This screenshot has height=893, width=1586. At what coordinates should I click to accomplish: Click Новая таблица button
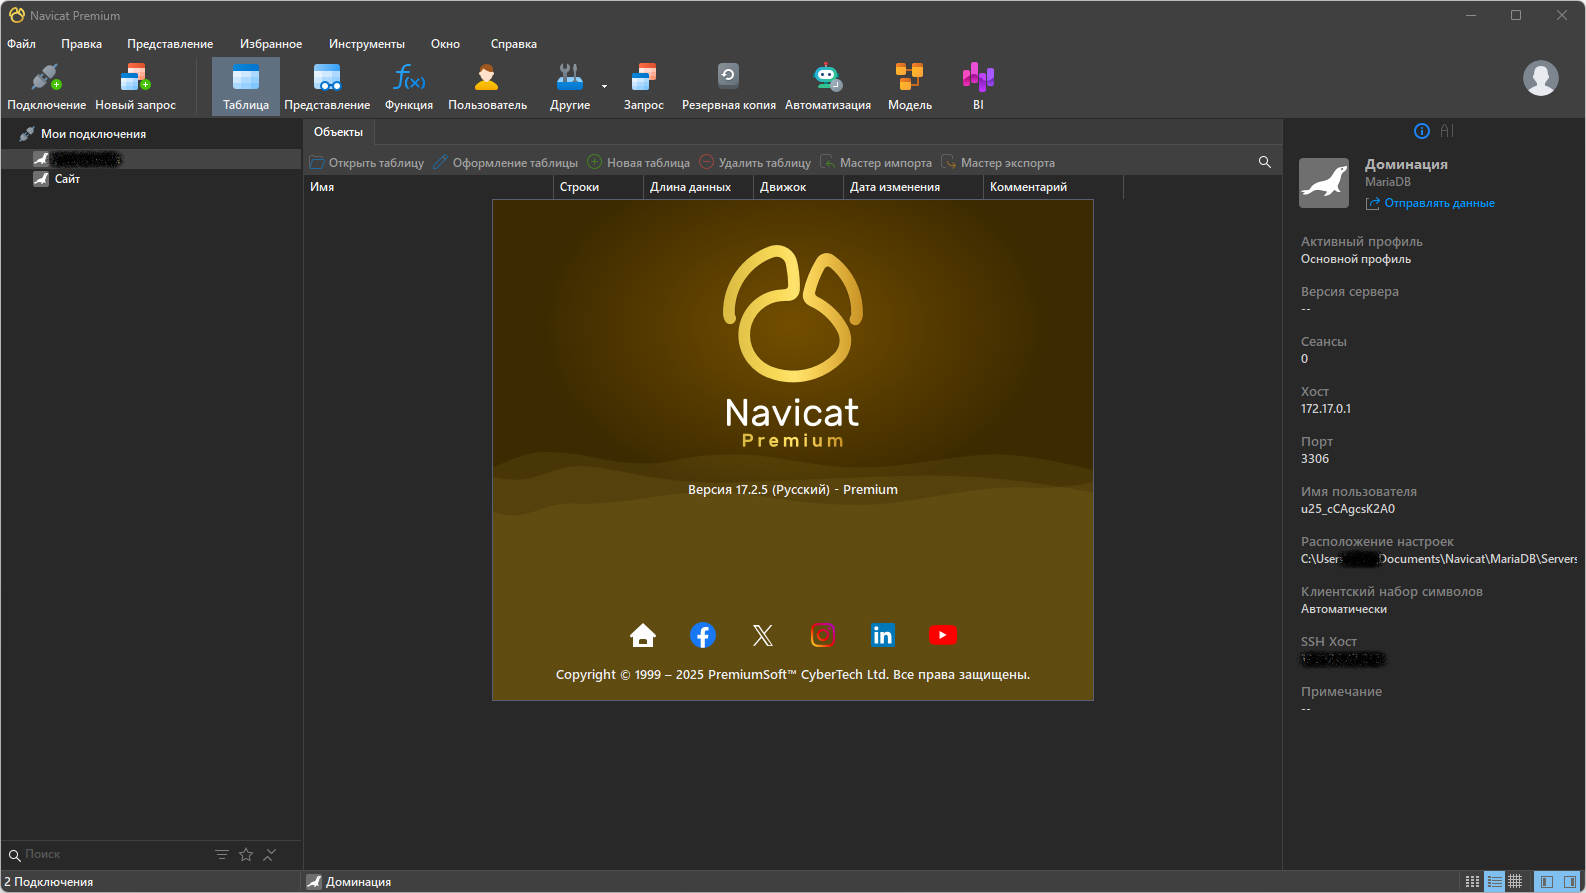[x=639, y=163]
